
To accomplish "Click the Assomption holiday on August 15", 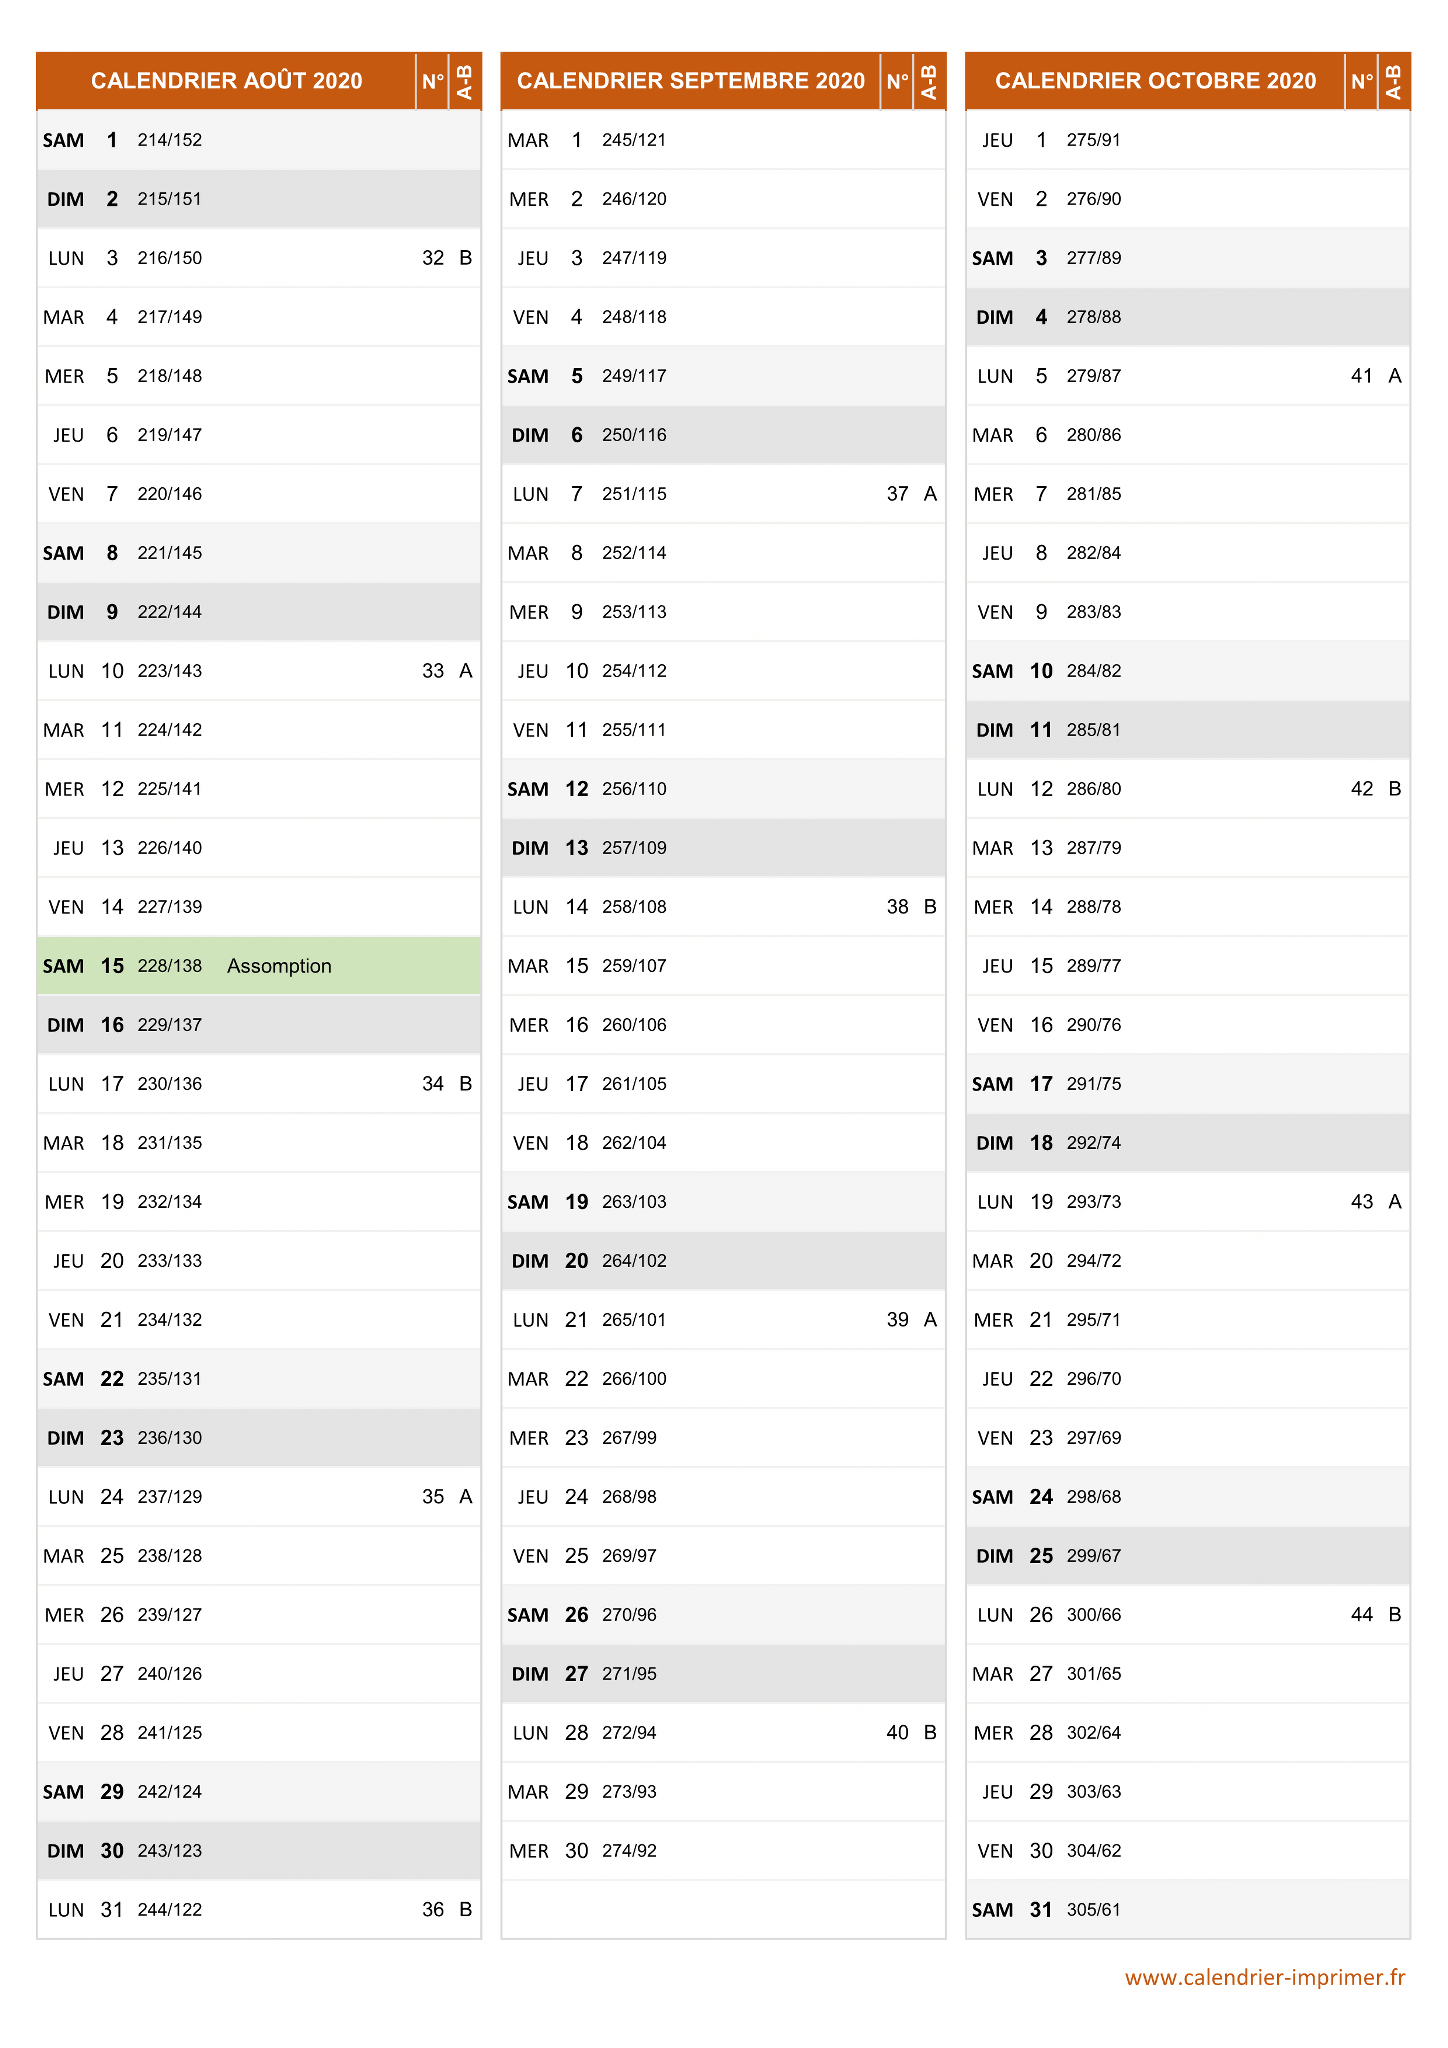I will pyautogui.click(x=279, y=966).
